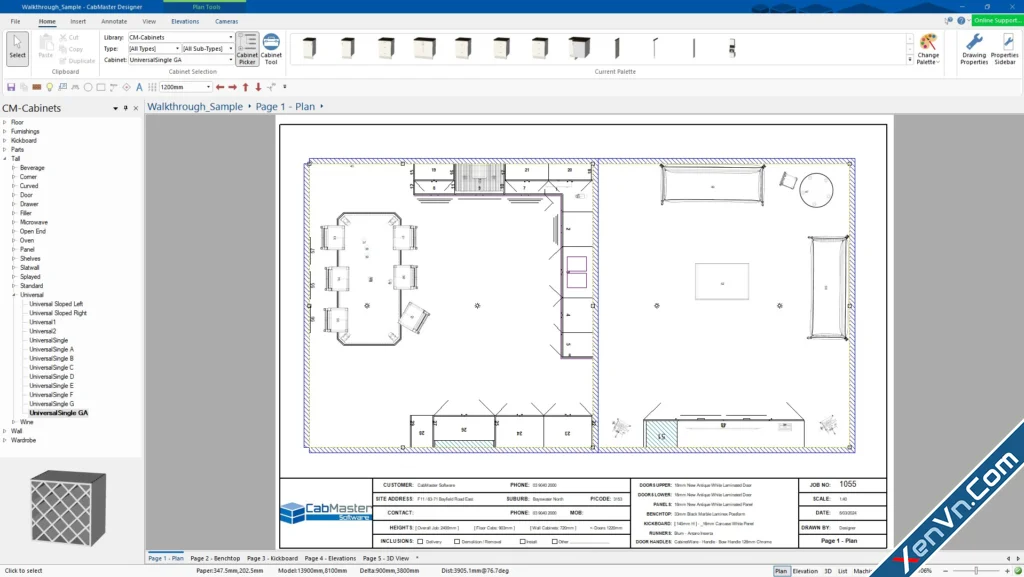The image size is (1024, 577).
Task: Close the CM-Cabinets panel
Action: pos(136,108)
